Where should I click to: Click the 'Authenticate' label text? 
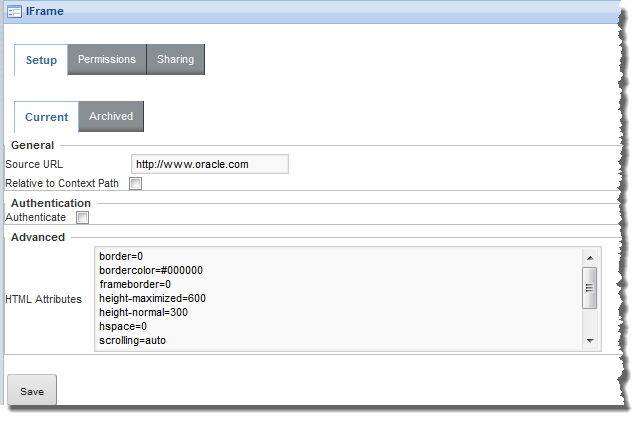click(35, 218)
